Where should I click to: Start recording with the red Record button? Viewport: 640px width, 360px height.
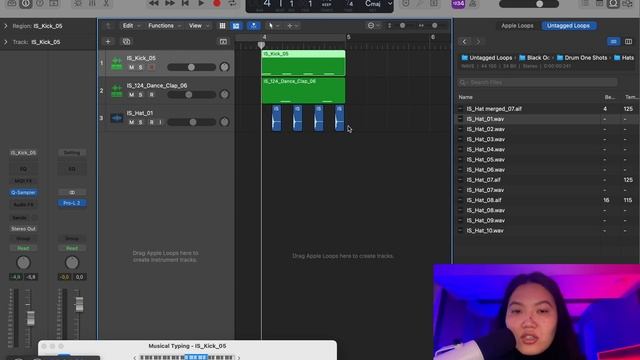tap(217, 3)
